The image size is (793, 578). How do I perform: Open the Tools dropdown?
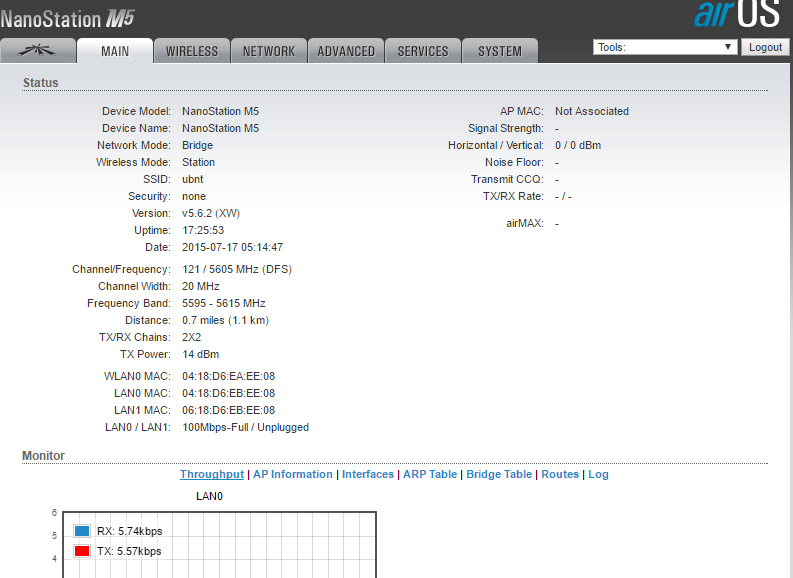coord(665,47)
